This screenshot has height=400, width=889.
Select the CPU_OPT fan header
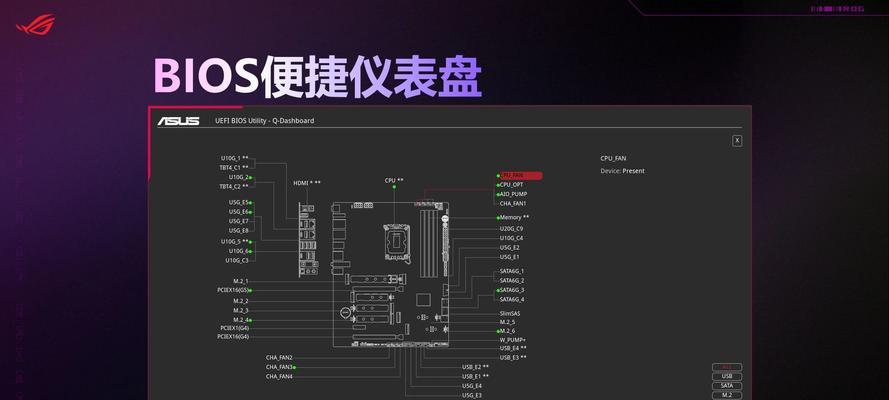coord(511,185)
